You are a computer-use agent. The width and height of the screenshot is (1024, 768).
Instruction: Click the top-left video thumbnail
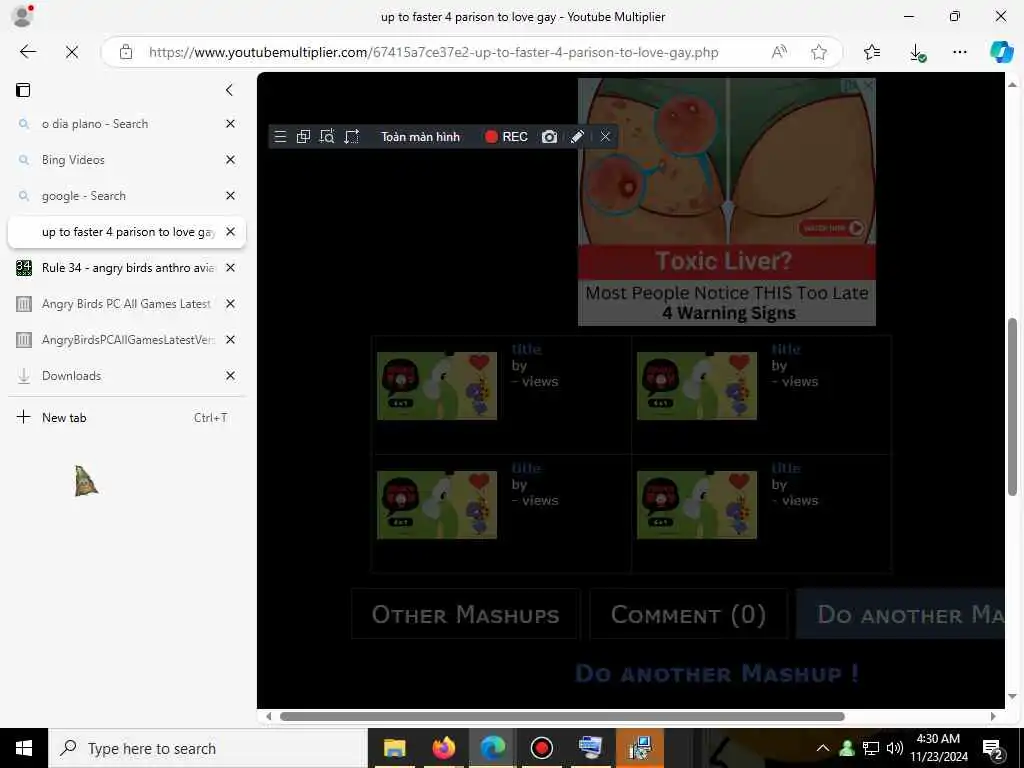(437, 386)
